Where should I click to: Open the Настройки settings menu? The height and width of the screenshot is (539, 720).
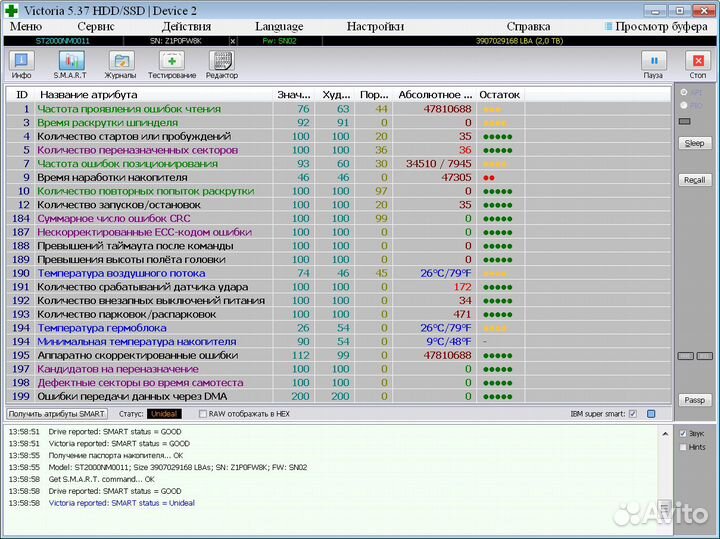[376, 27]
